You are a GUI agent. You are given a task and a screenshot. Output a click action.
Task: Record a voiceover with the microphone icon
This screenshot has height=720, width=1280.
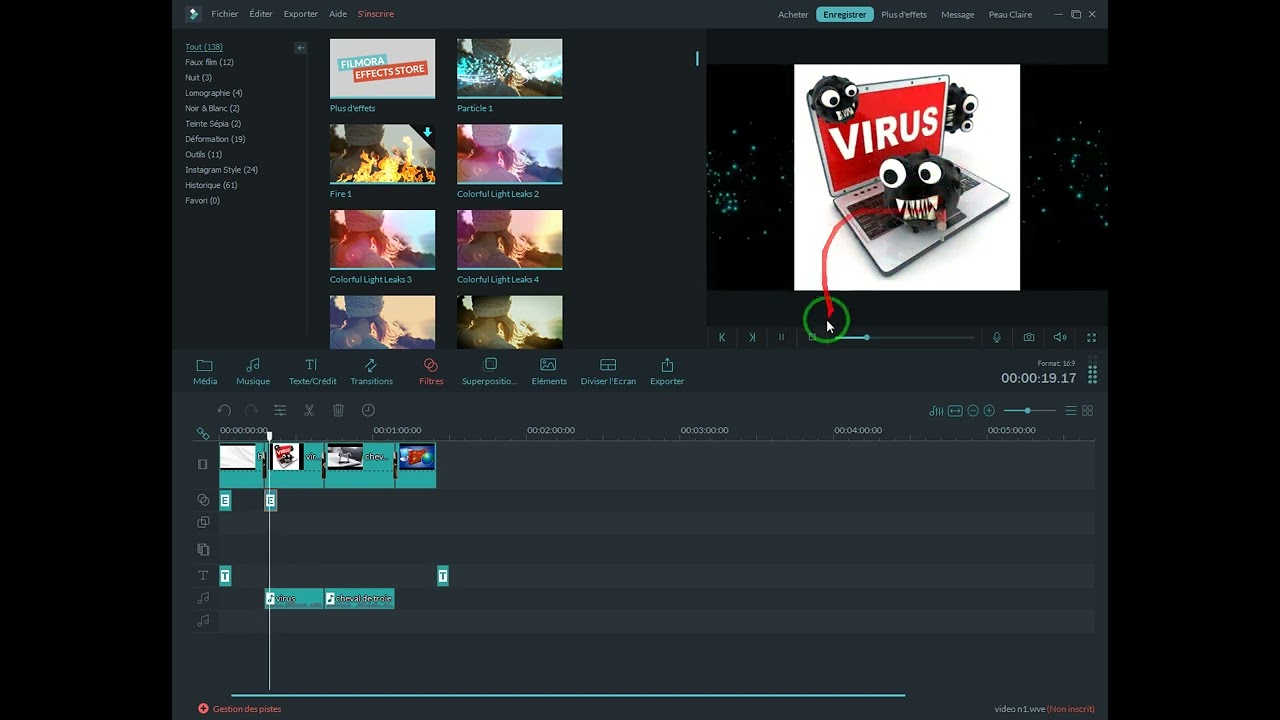click(997, 338)
